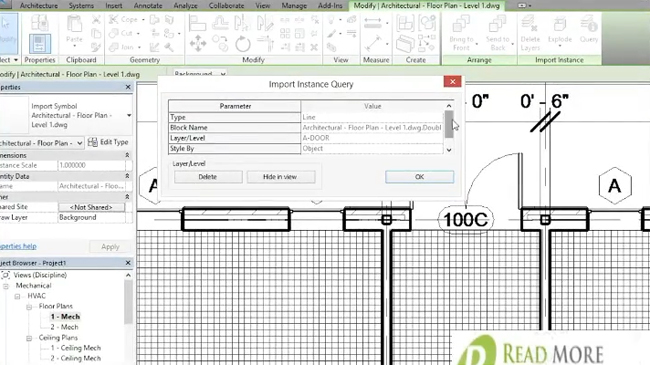This screenshot has width=650, height=365.
Task: Collapse the Mechanical tree node
Action: [6, 286]
